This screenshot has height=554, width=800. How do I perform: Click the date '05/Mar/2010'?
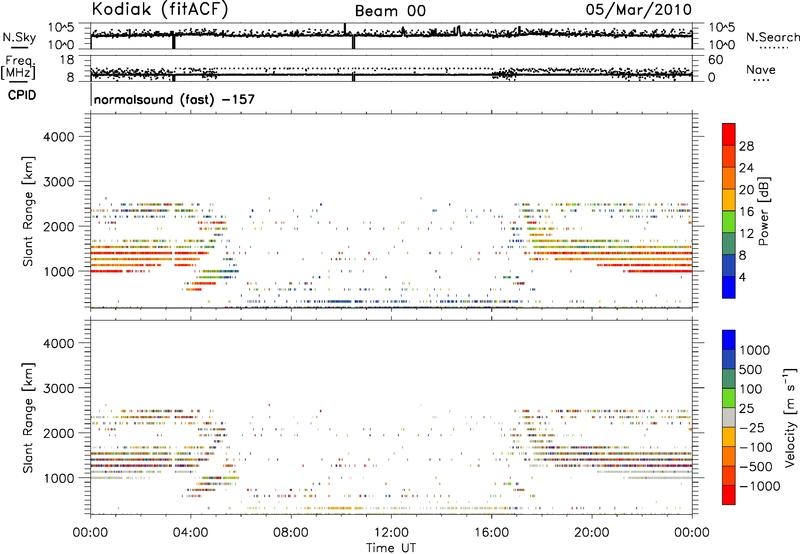click(639, 10)
